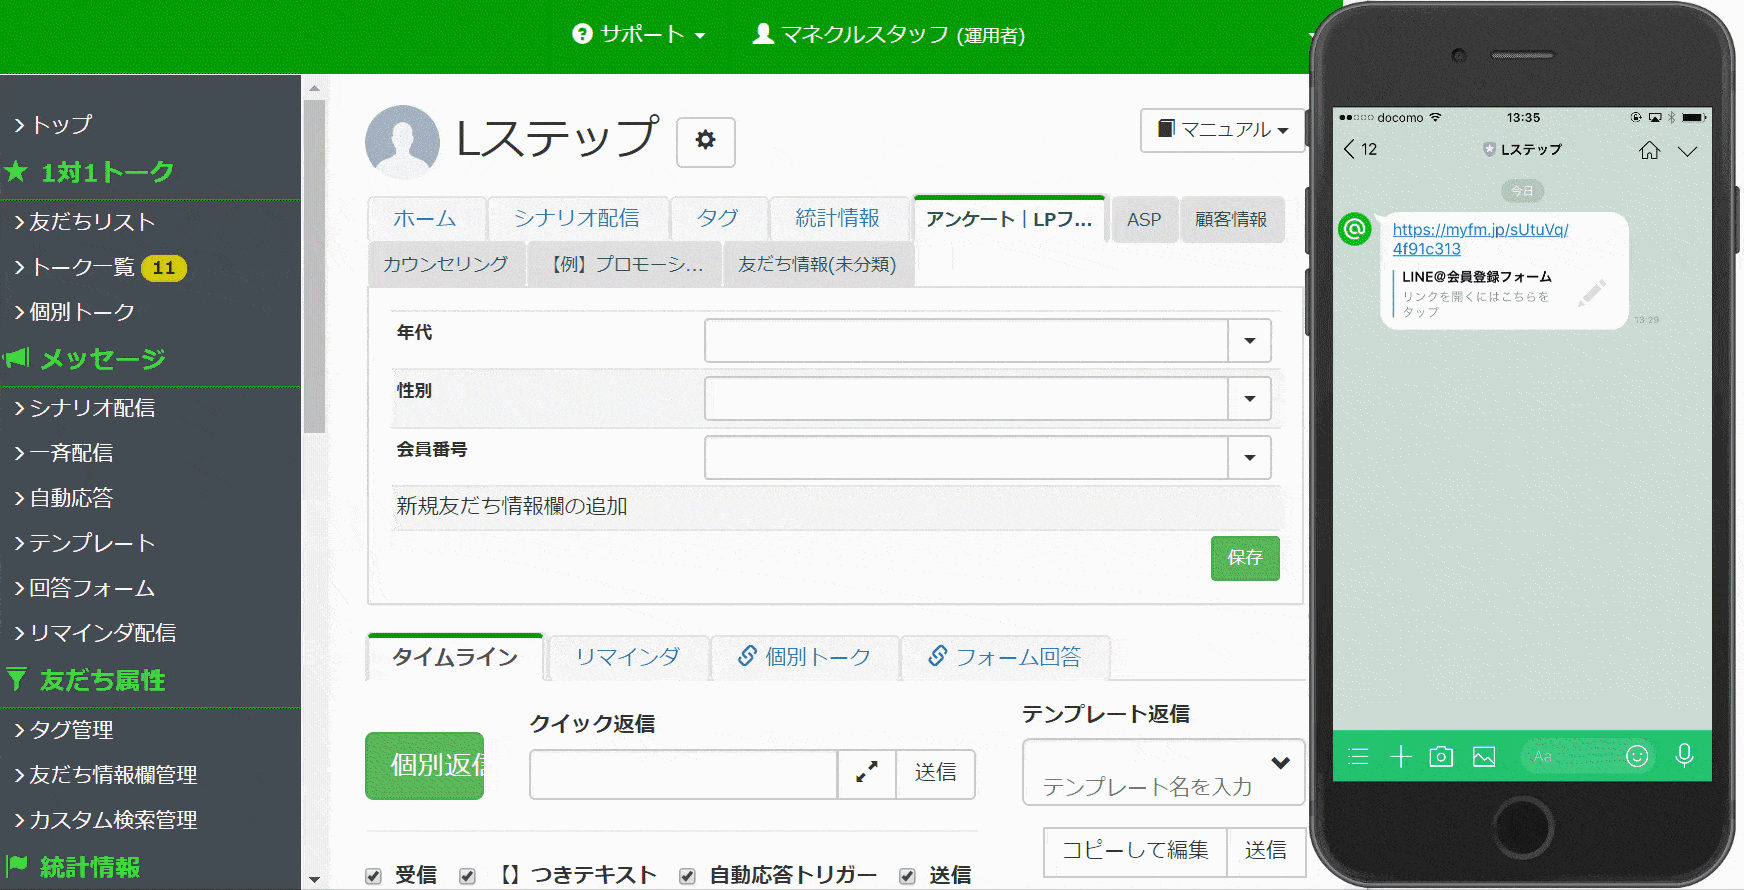The width and height of the screenshot is (1744, 890).
Task: Open the カウンセリング tab
Action: (x=446, y=264)
